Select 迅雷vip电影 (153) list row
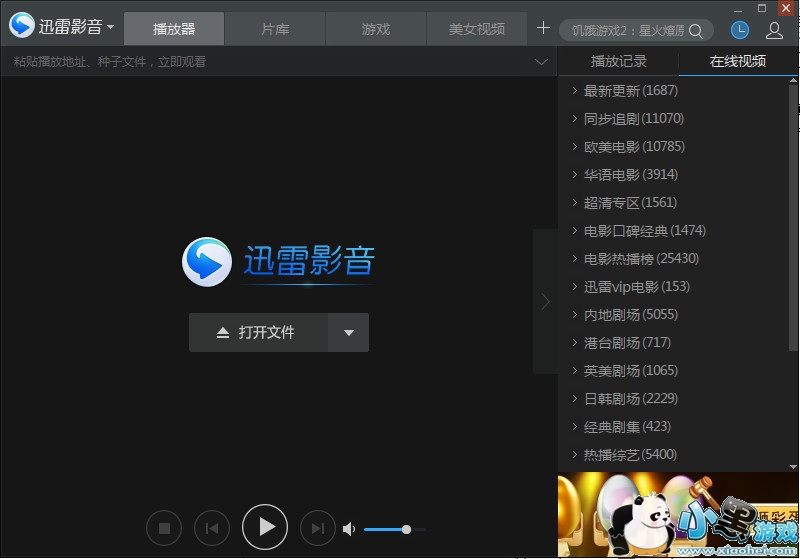800x559 pixels. point(673,287)
